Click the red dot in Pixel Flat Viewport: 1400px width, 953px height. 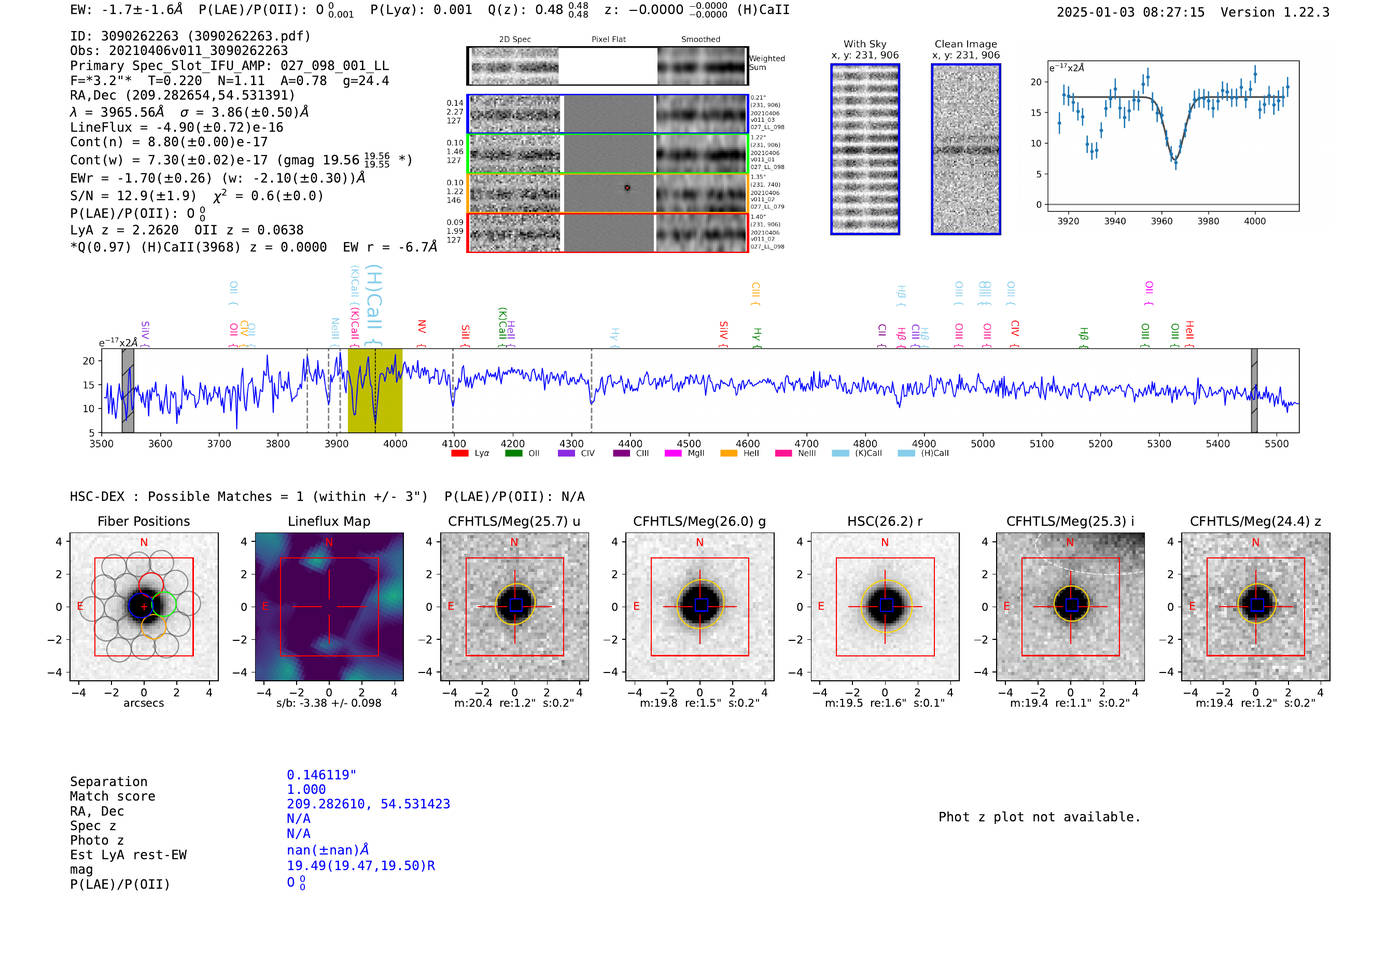pos(627,187)
